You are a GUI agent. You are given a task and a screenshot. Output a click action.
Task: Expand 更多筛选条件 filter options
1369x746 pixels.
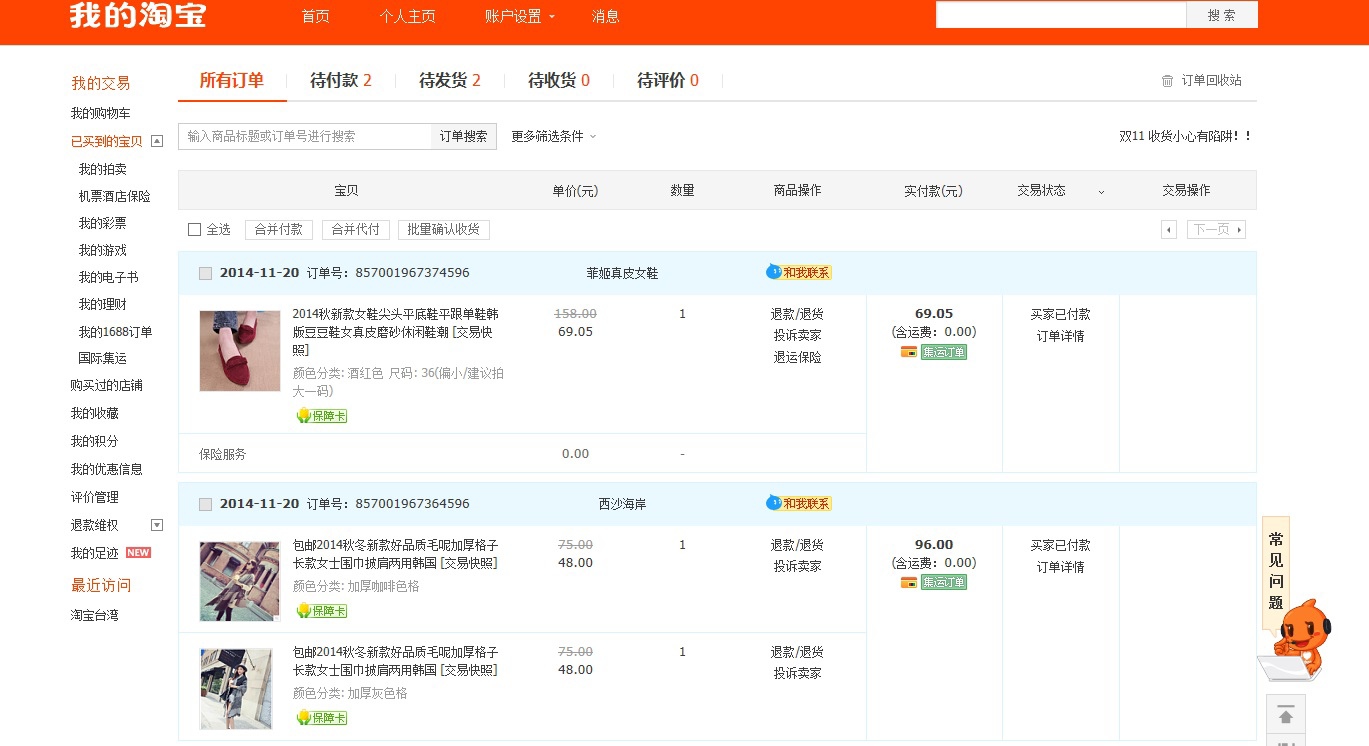pyautogui.click(x=553, y=136)
